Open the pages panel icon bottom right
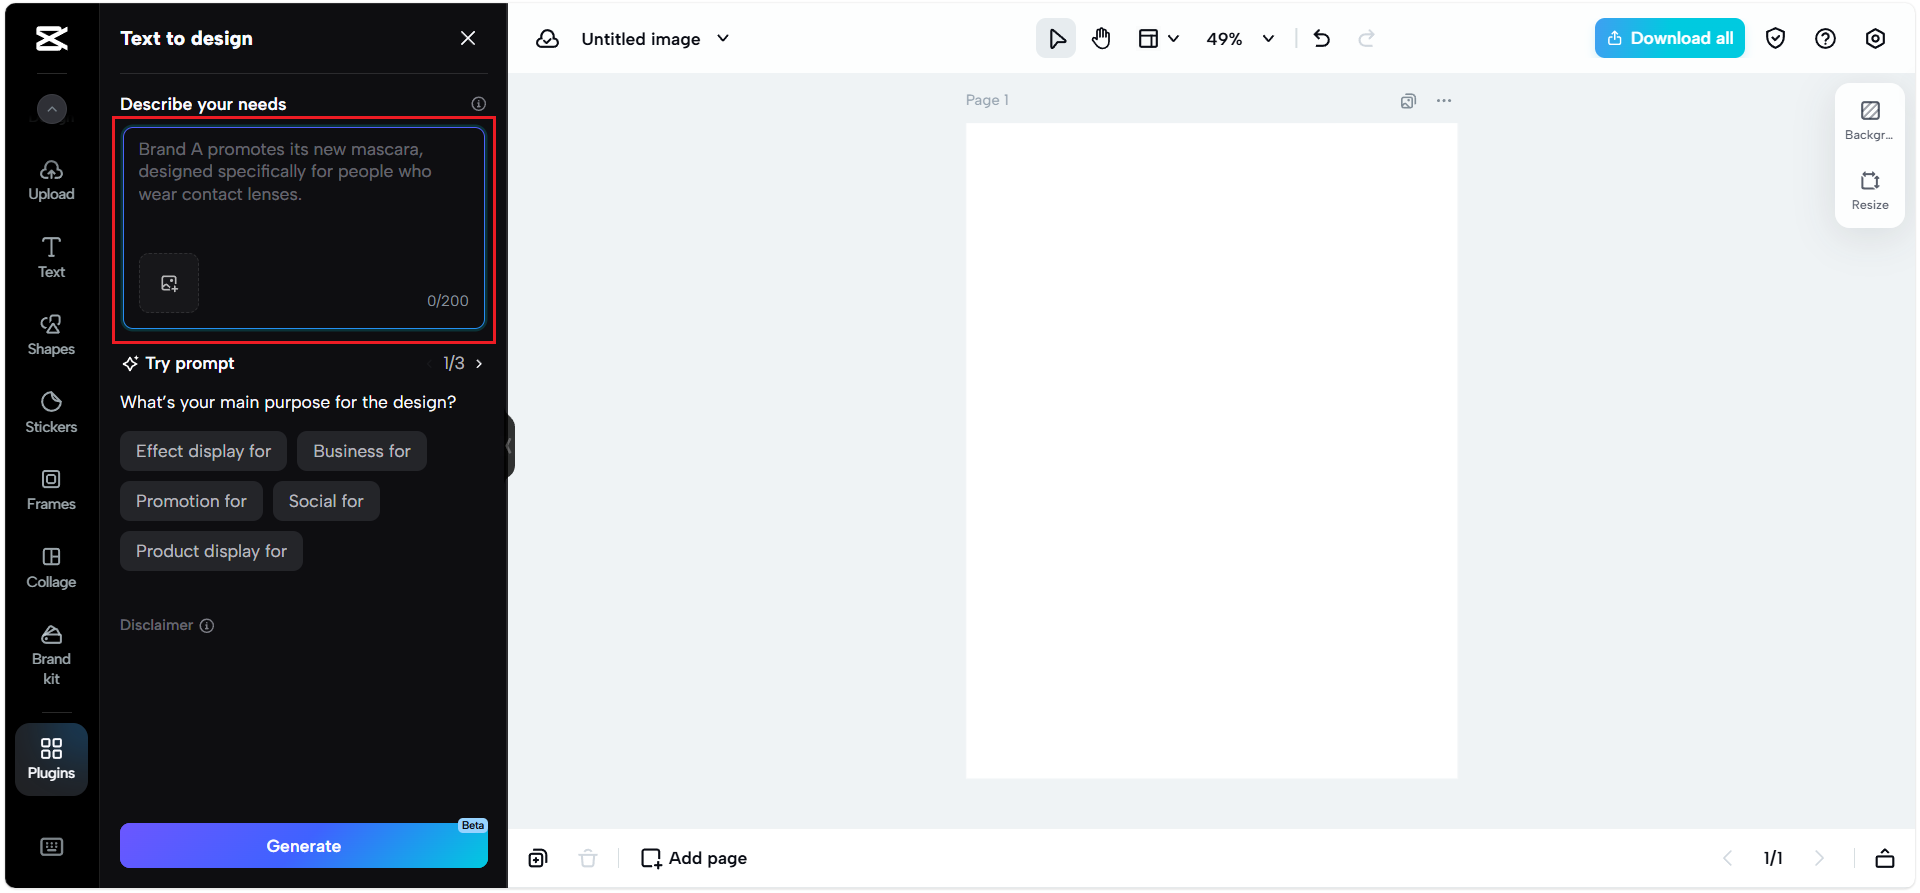Screen dimensions: 1920x893 (x=1885, y=858)
